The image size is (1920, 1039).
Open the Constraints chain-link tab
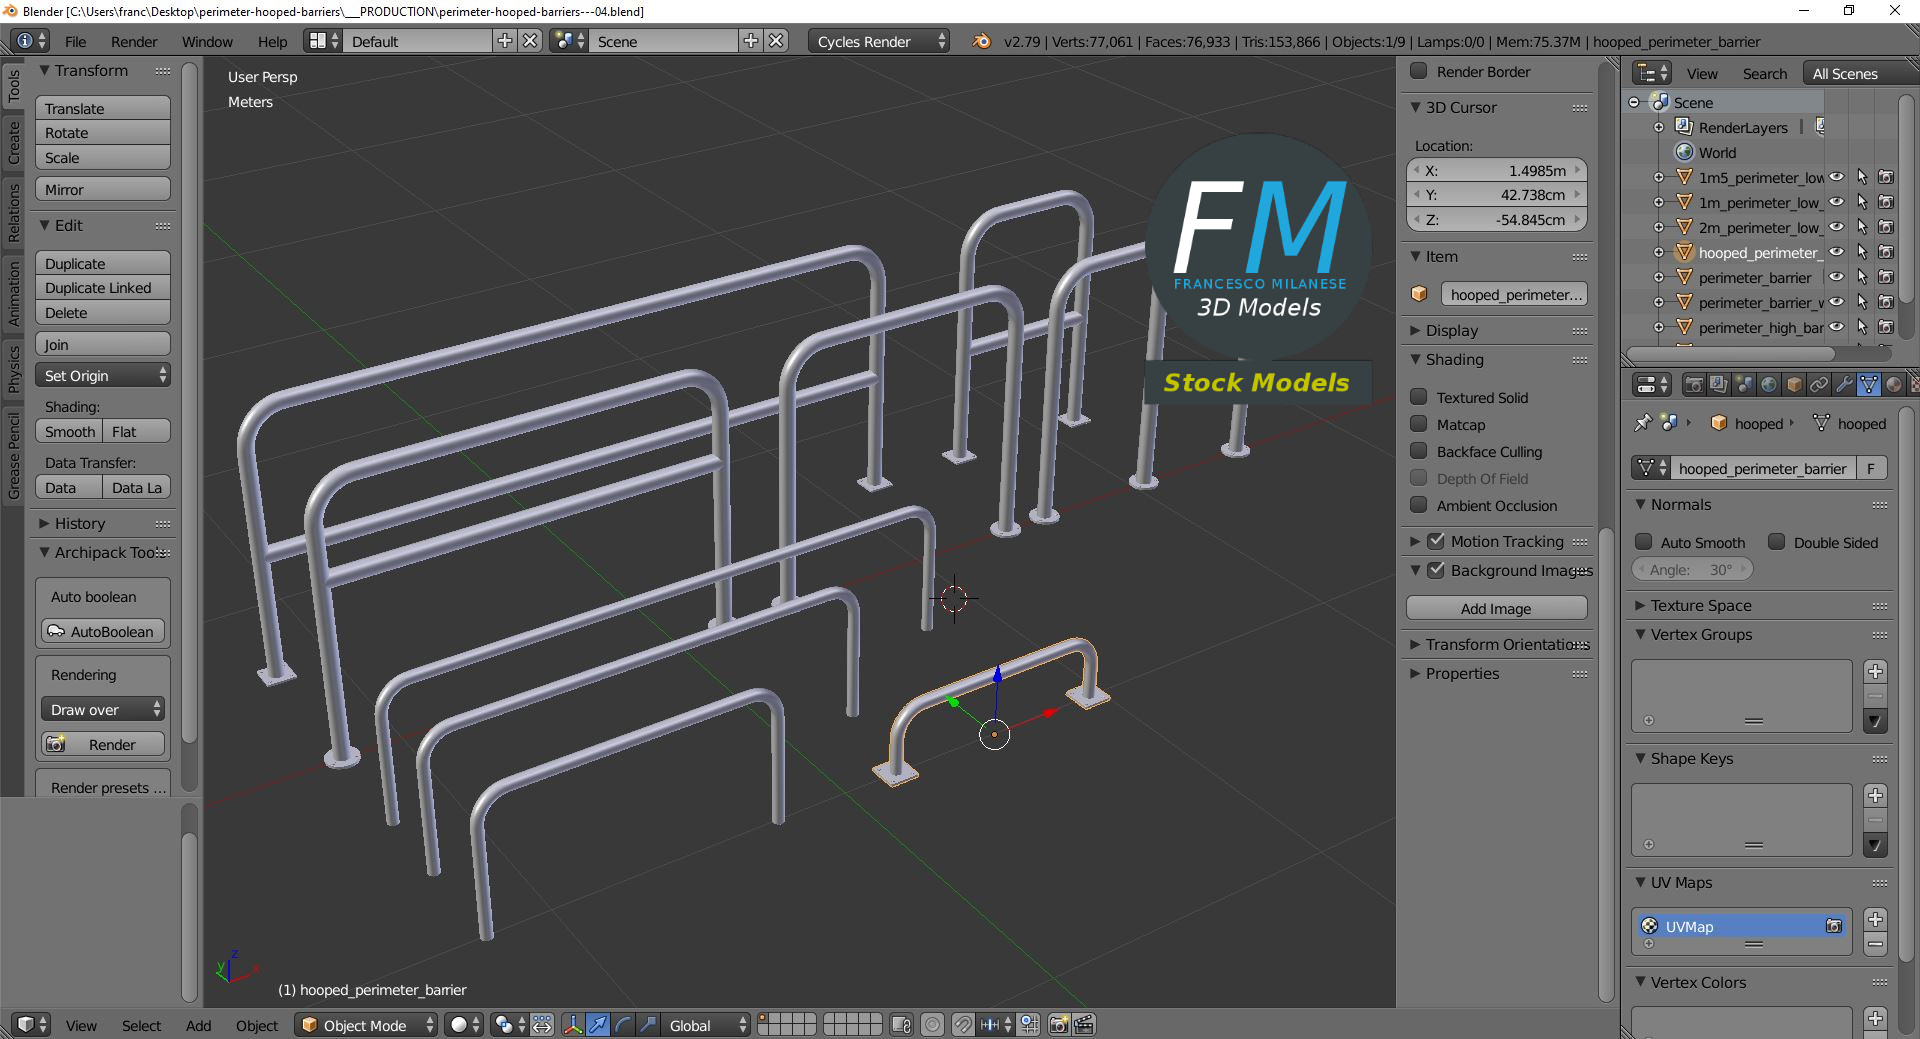[x=1819, y=385]
